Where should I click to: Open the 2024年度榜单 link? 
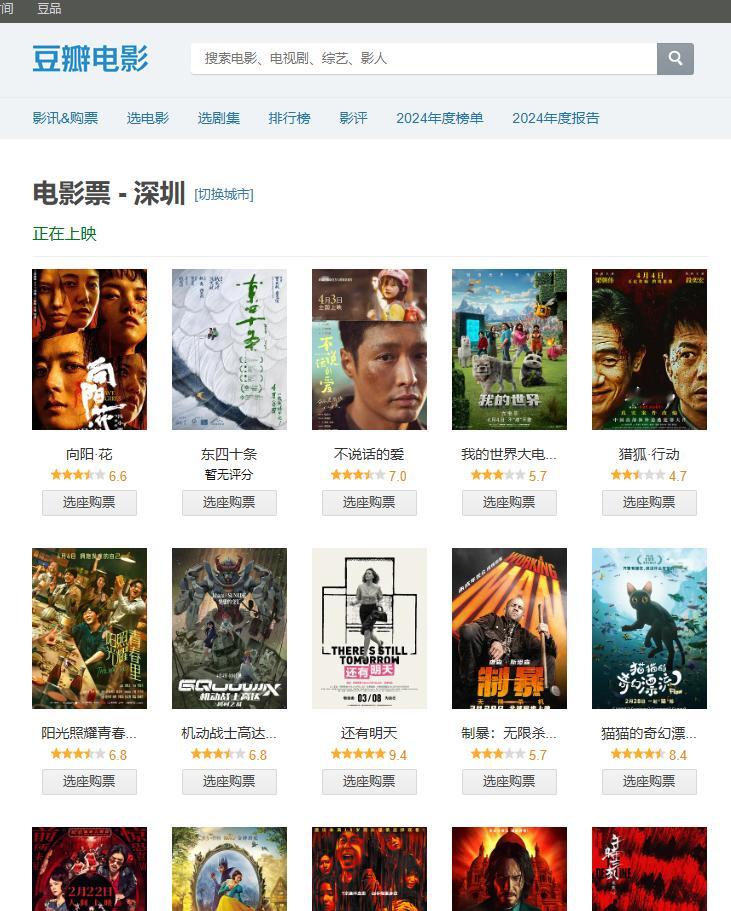click(440, 119)
